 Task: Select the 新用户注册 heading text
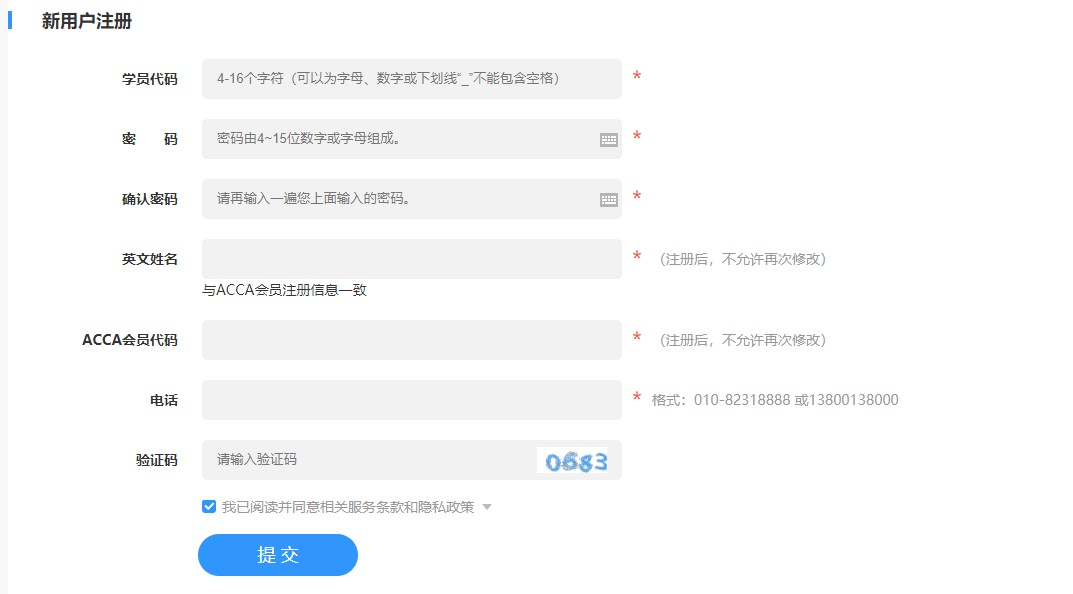tap(86, 21)
